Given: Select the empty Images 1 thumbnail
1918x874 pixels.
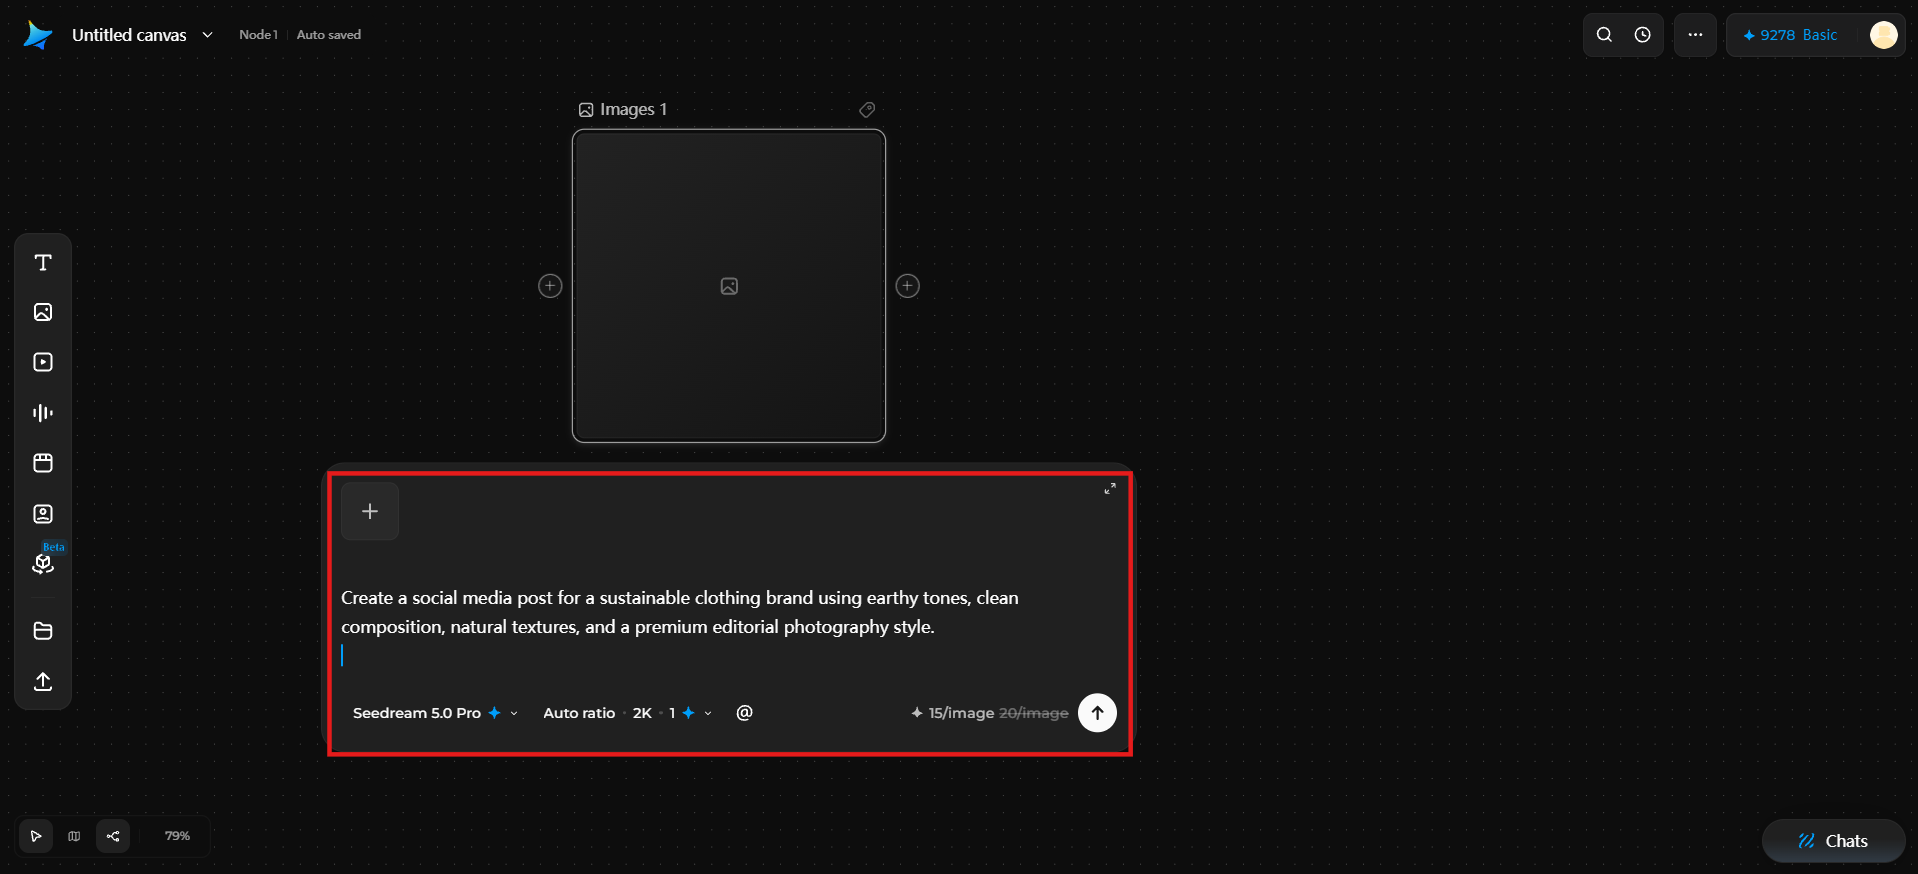Looking at the screenshot, I should (x=729, y=286).
